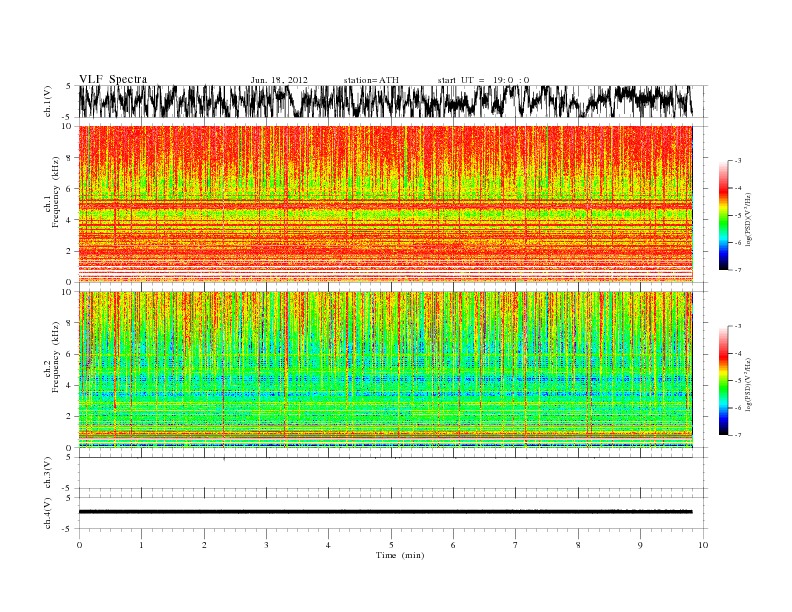This screenshot has height=612, width=792.
Task: Click the lower color bar beside the ch.2 spectrogram
Action: pos(723,380)
